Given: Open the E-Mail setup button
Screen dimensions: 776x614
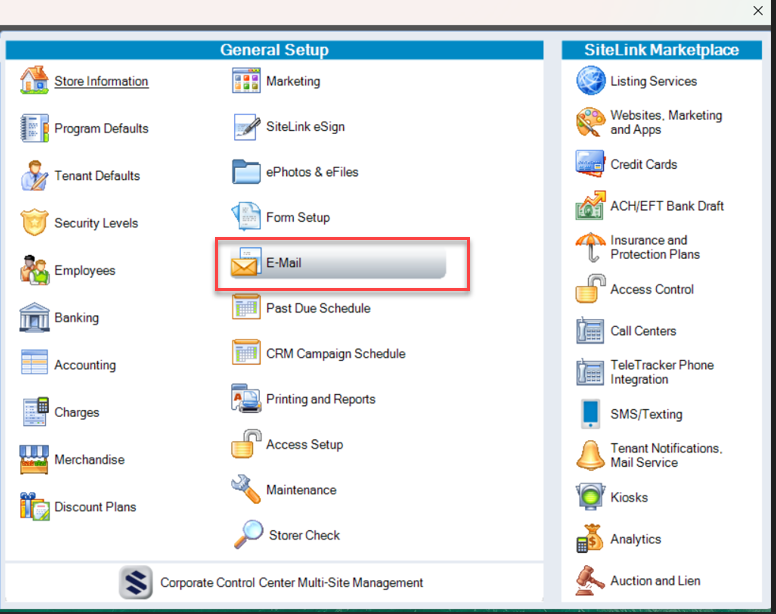Looking at the screenshot, I should point(338,263).
